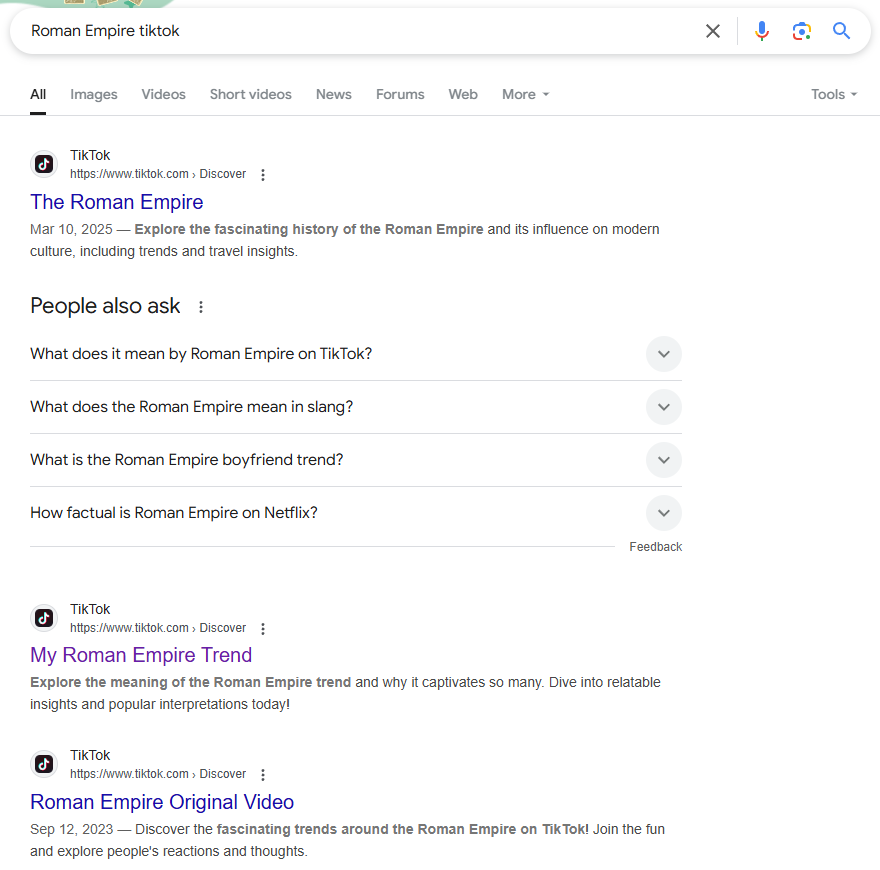
Task: Focus the 'Roman Empire tiktok' search field
Action: [359, 31]
